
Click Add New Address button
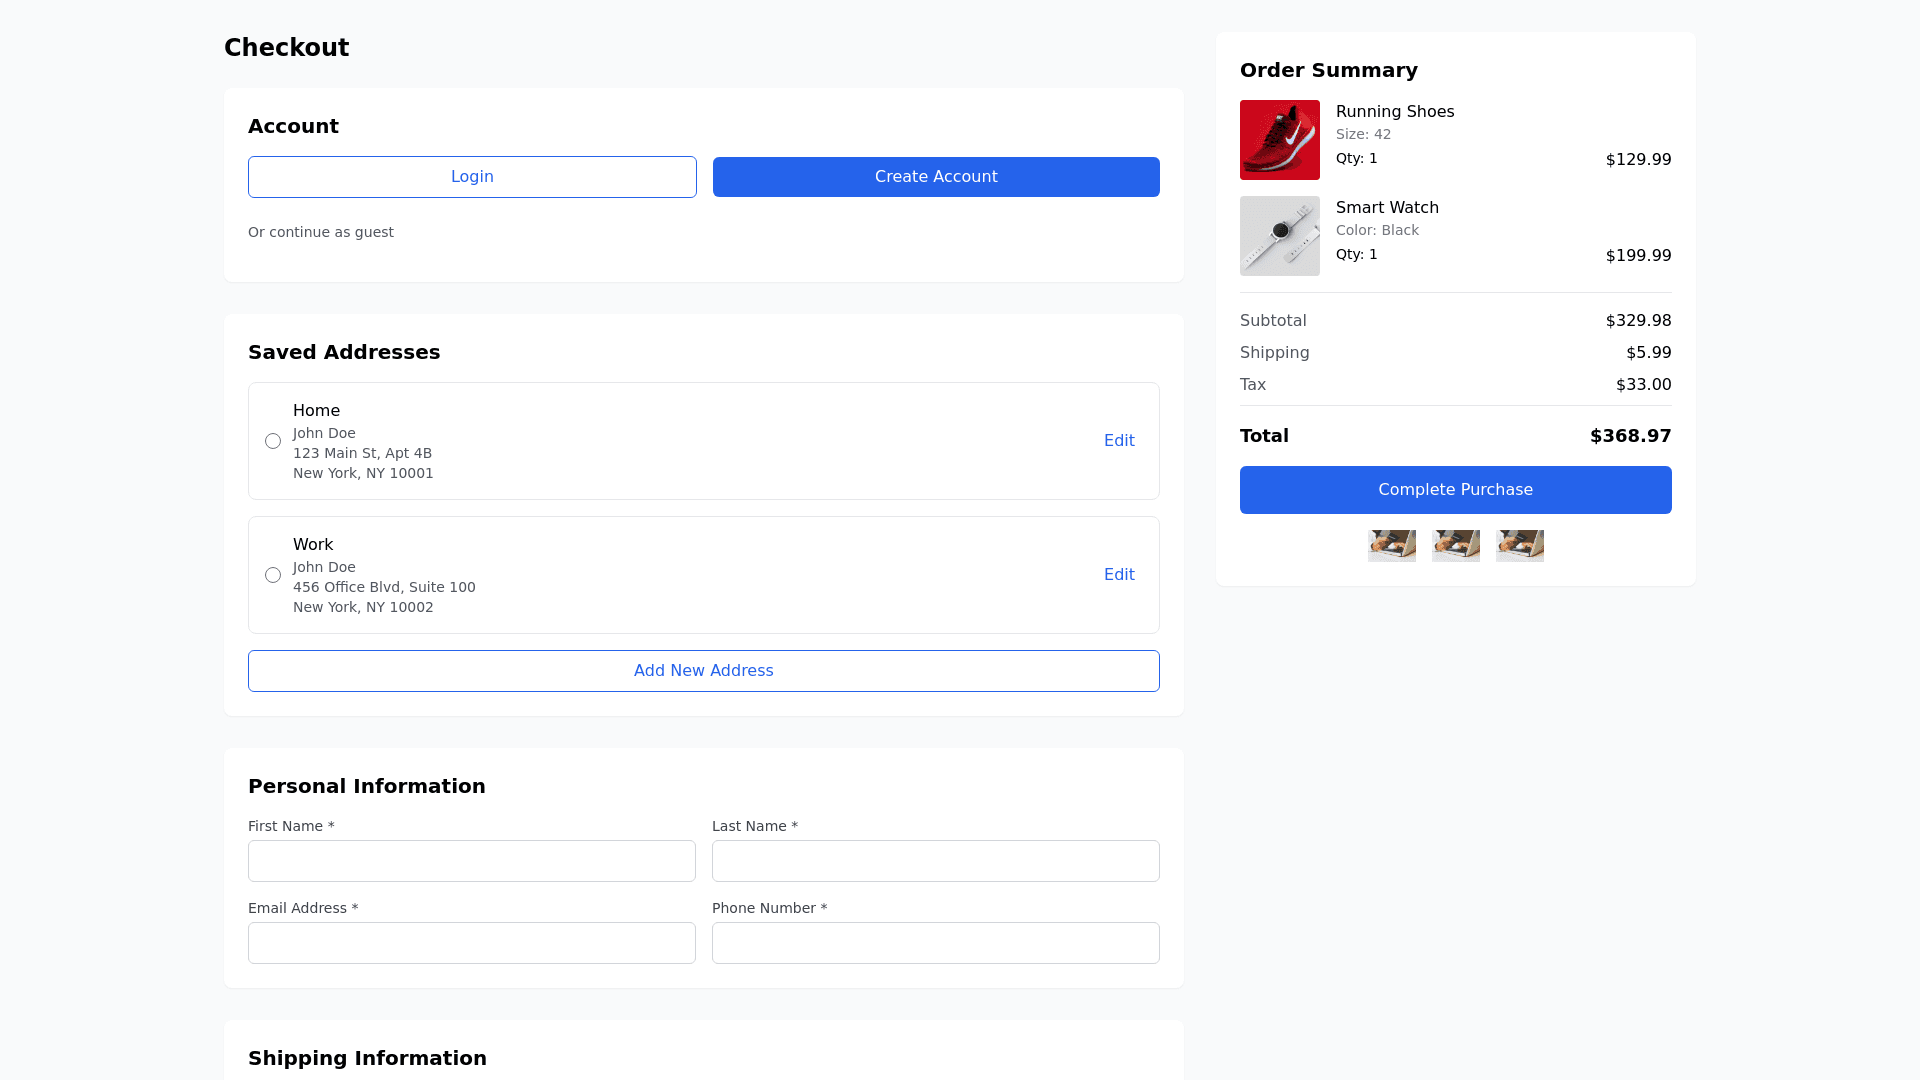coord(703,671)
